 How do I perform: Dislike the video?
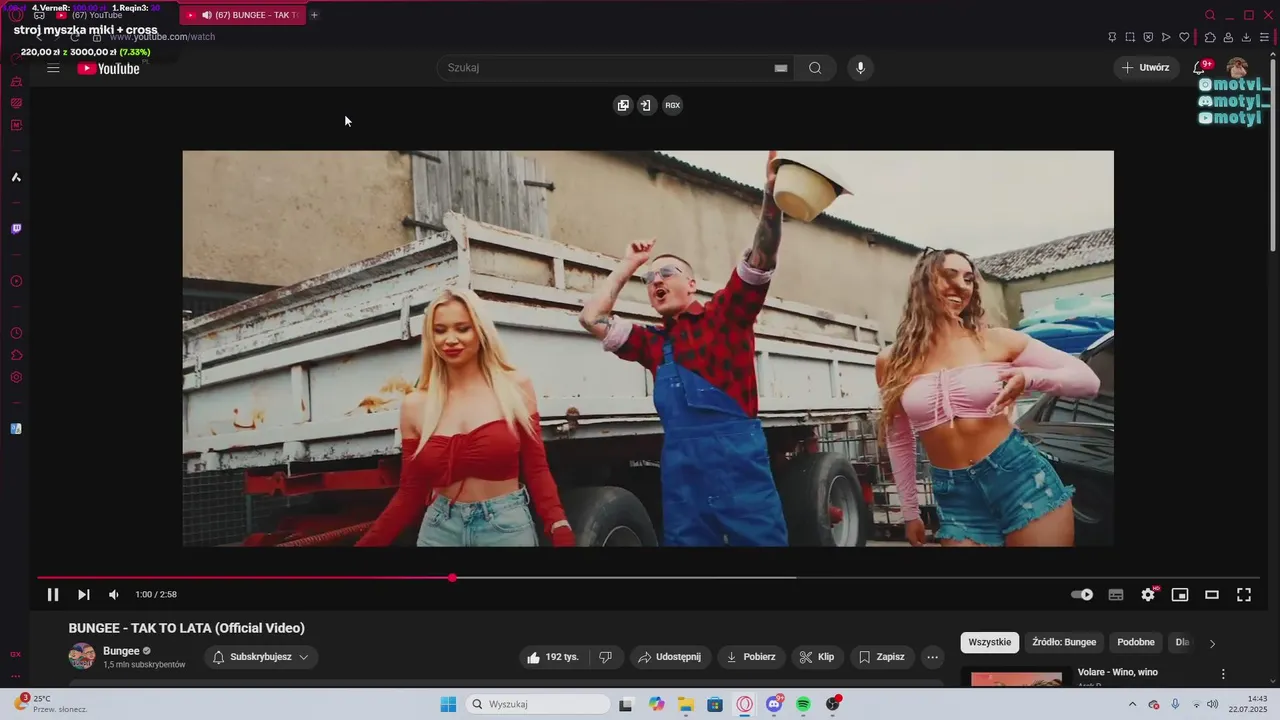pyautogui.click(x=605, y=657)
